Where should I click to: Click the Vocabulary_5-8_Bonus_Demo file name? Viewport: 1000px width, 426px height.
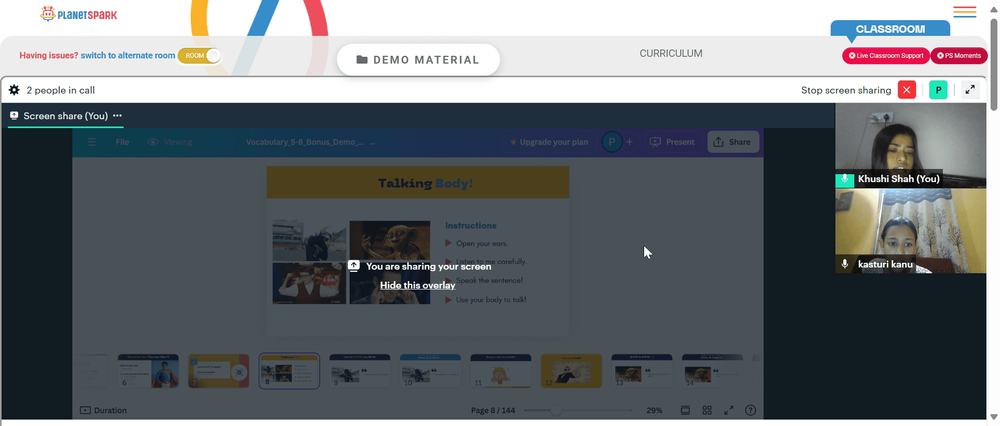[x=305, y=142]
